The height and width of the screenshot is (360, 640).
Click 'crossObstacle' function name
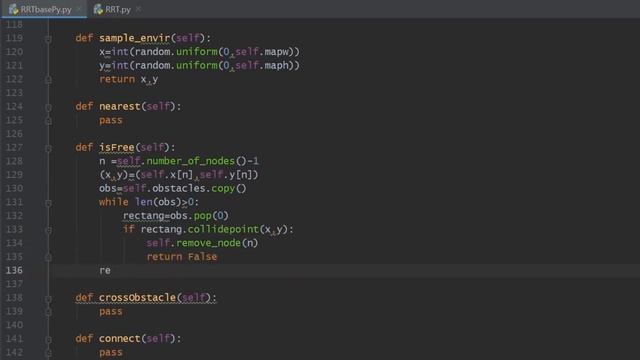[137, 298]
